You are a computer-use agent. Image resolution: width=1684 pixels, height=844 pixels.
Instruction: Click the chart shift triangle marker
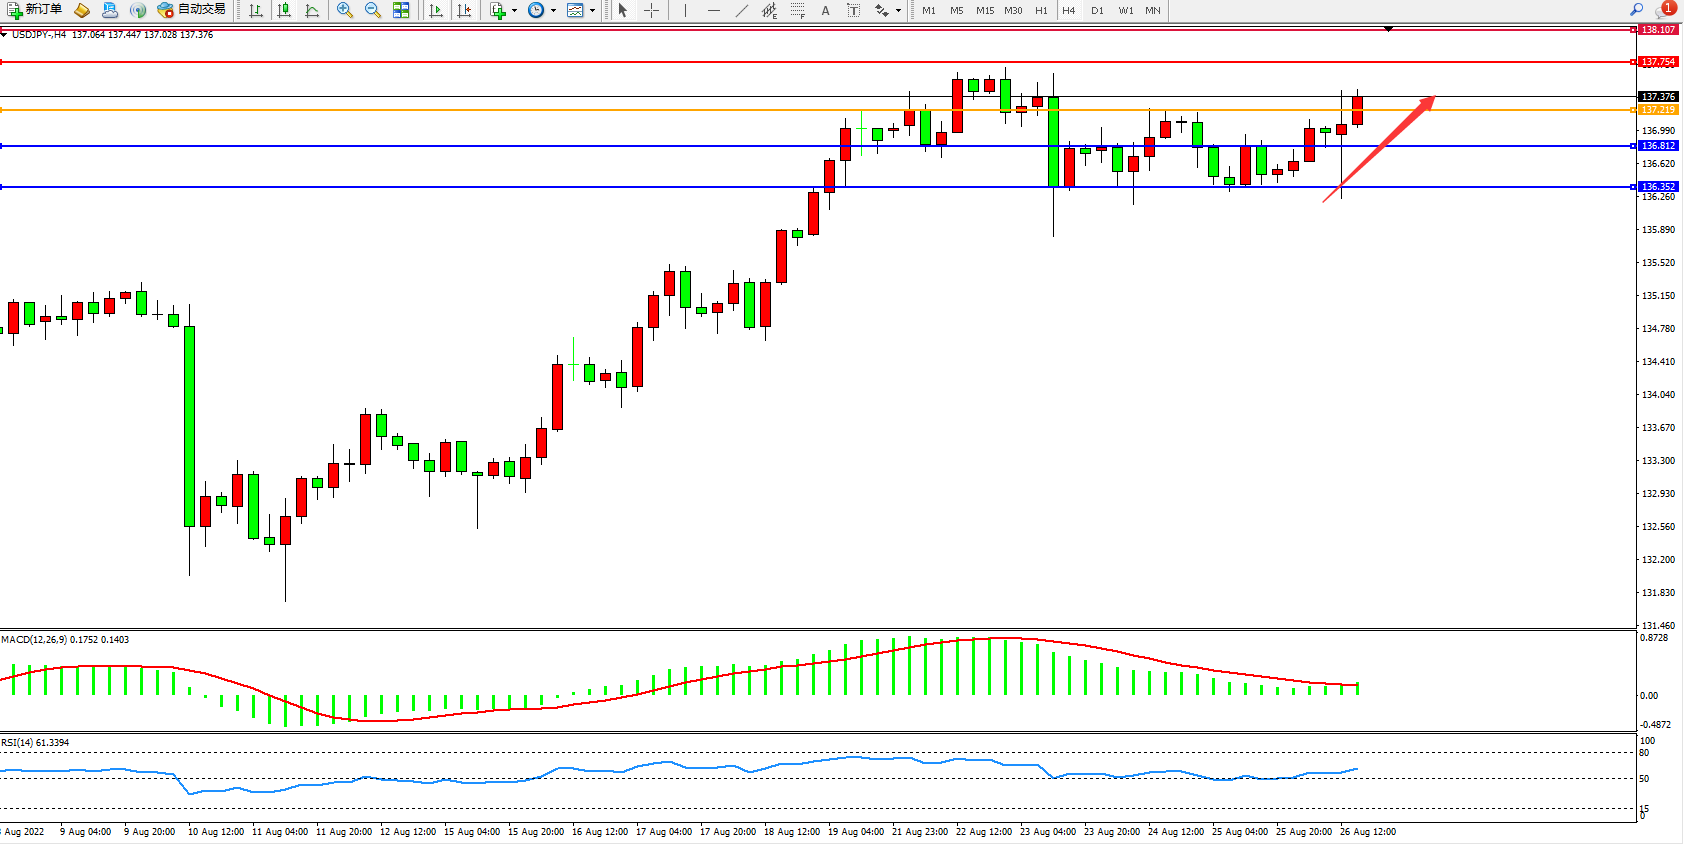click(1388, 29)
